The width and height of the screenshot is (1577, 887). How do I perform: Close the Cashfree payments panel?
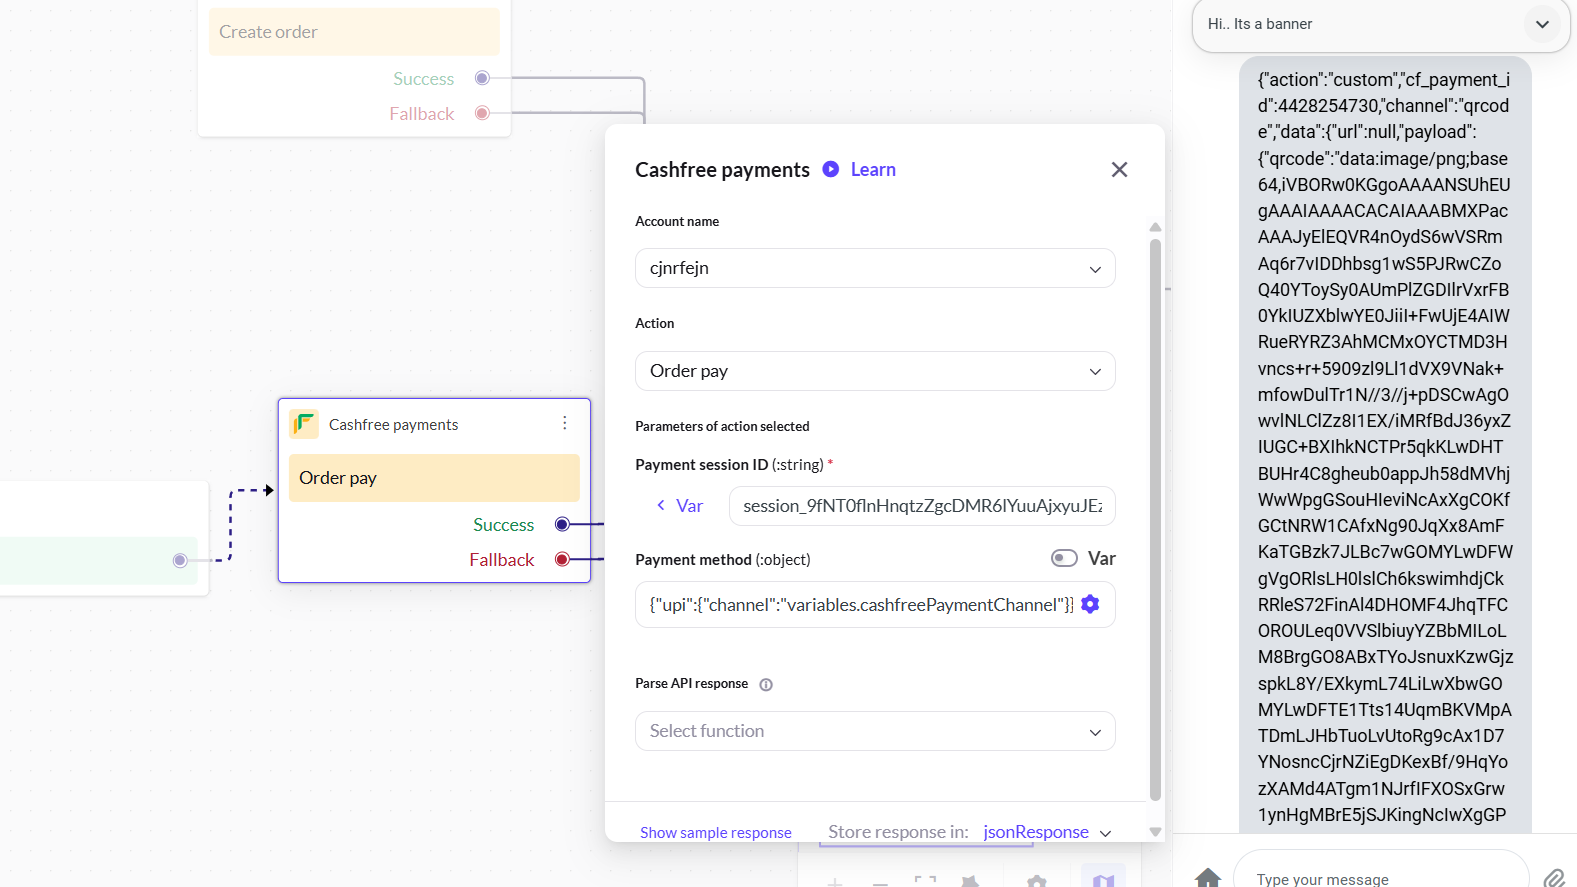(1119, 170)
